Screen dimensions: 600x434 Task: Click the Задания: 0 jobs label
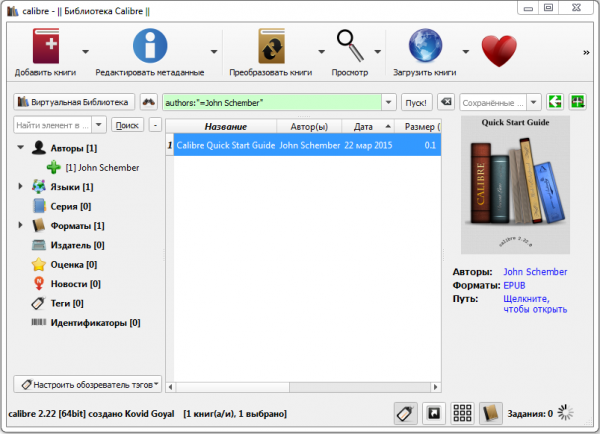click(x=530, y=413)
